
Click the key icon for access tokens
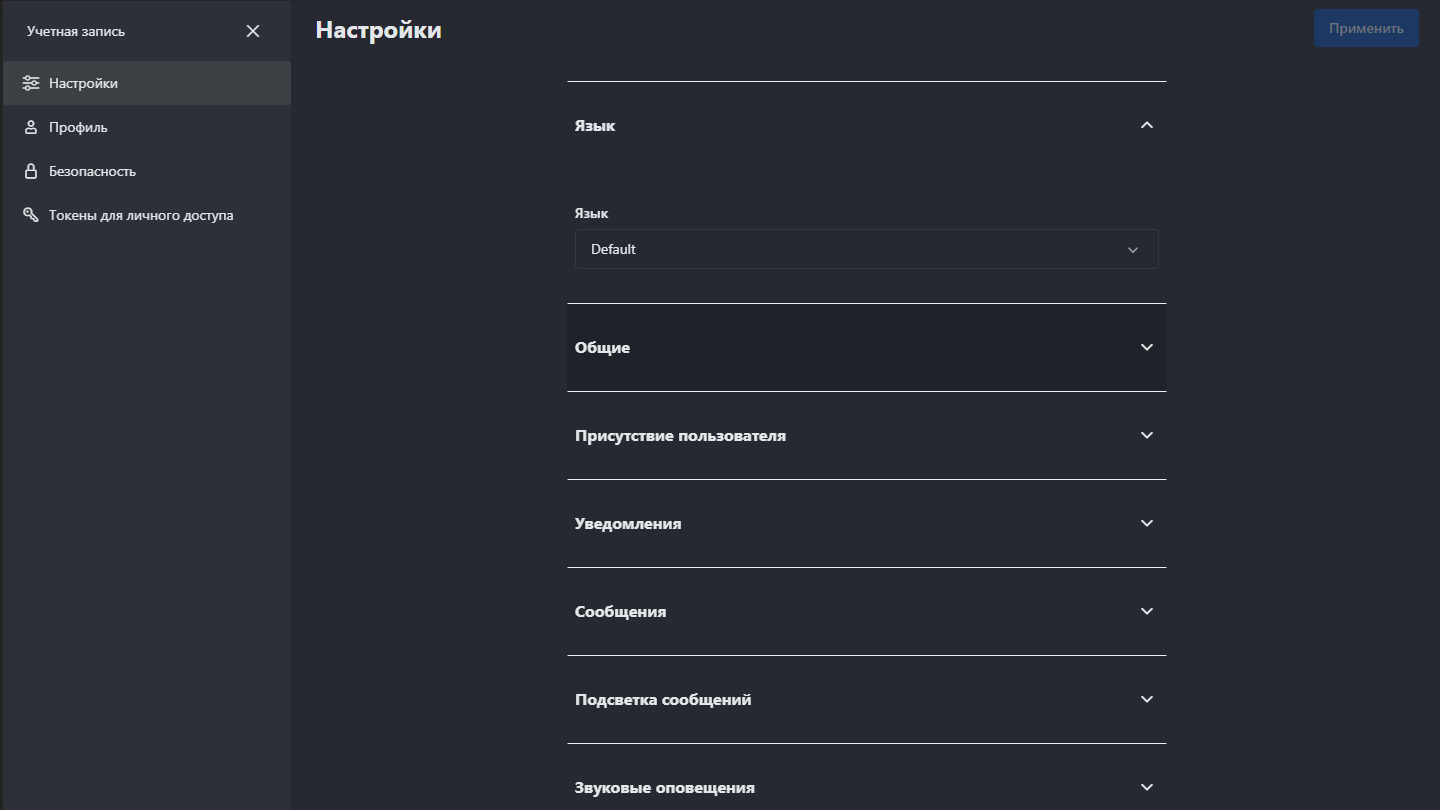pos(31,215)
